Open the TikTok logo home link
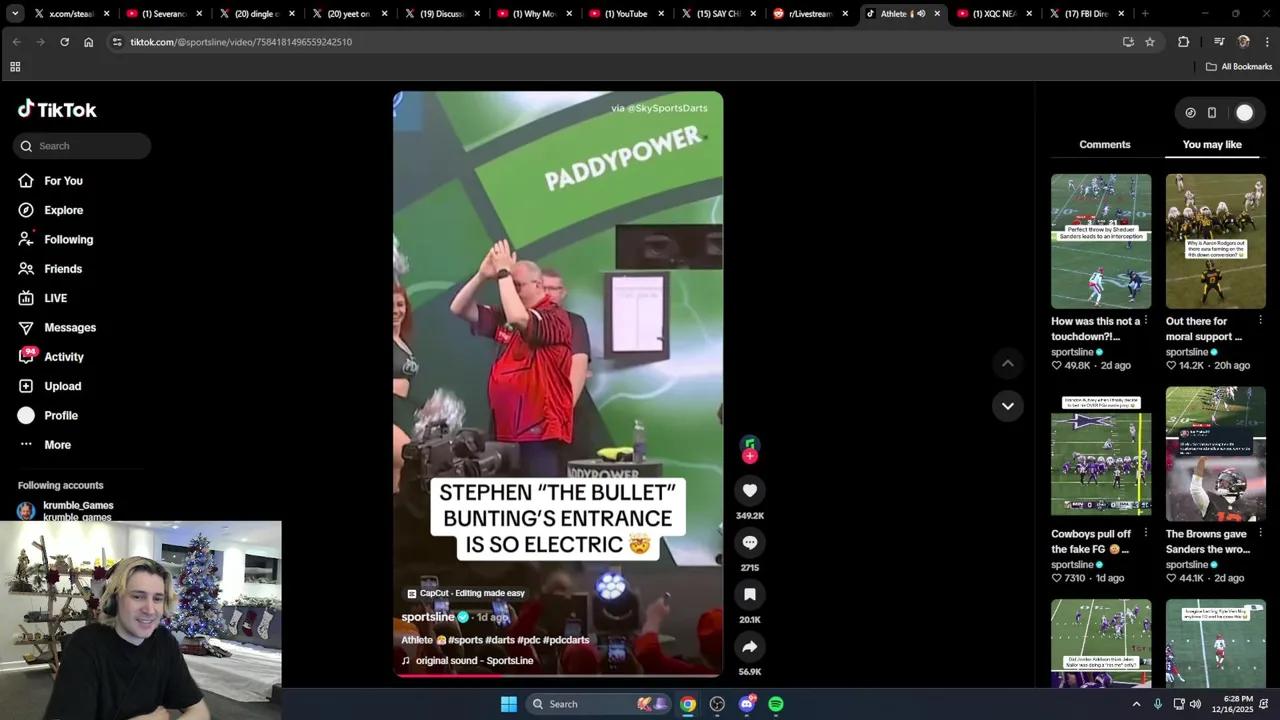Image resolution: width=1280 pixels, height=720 pixels. point(57,110)
